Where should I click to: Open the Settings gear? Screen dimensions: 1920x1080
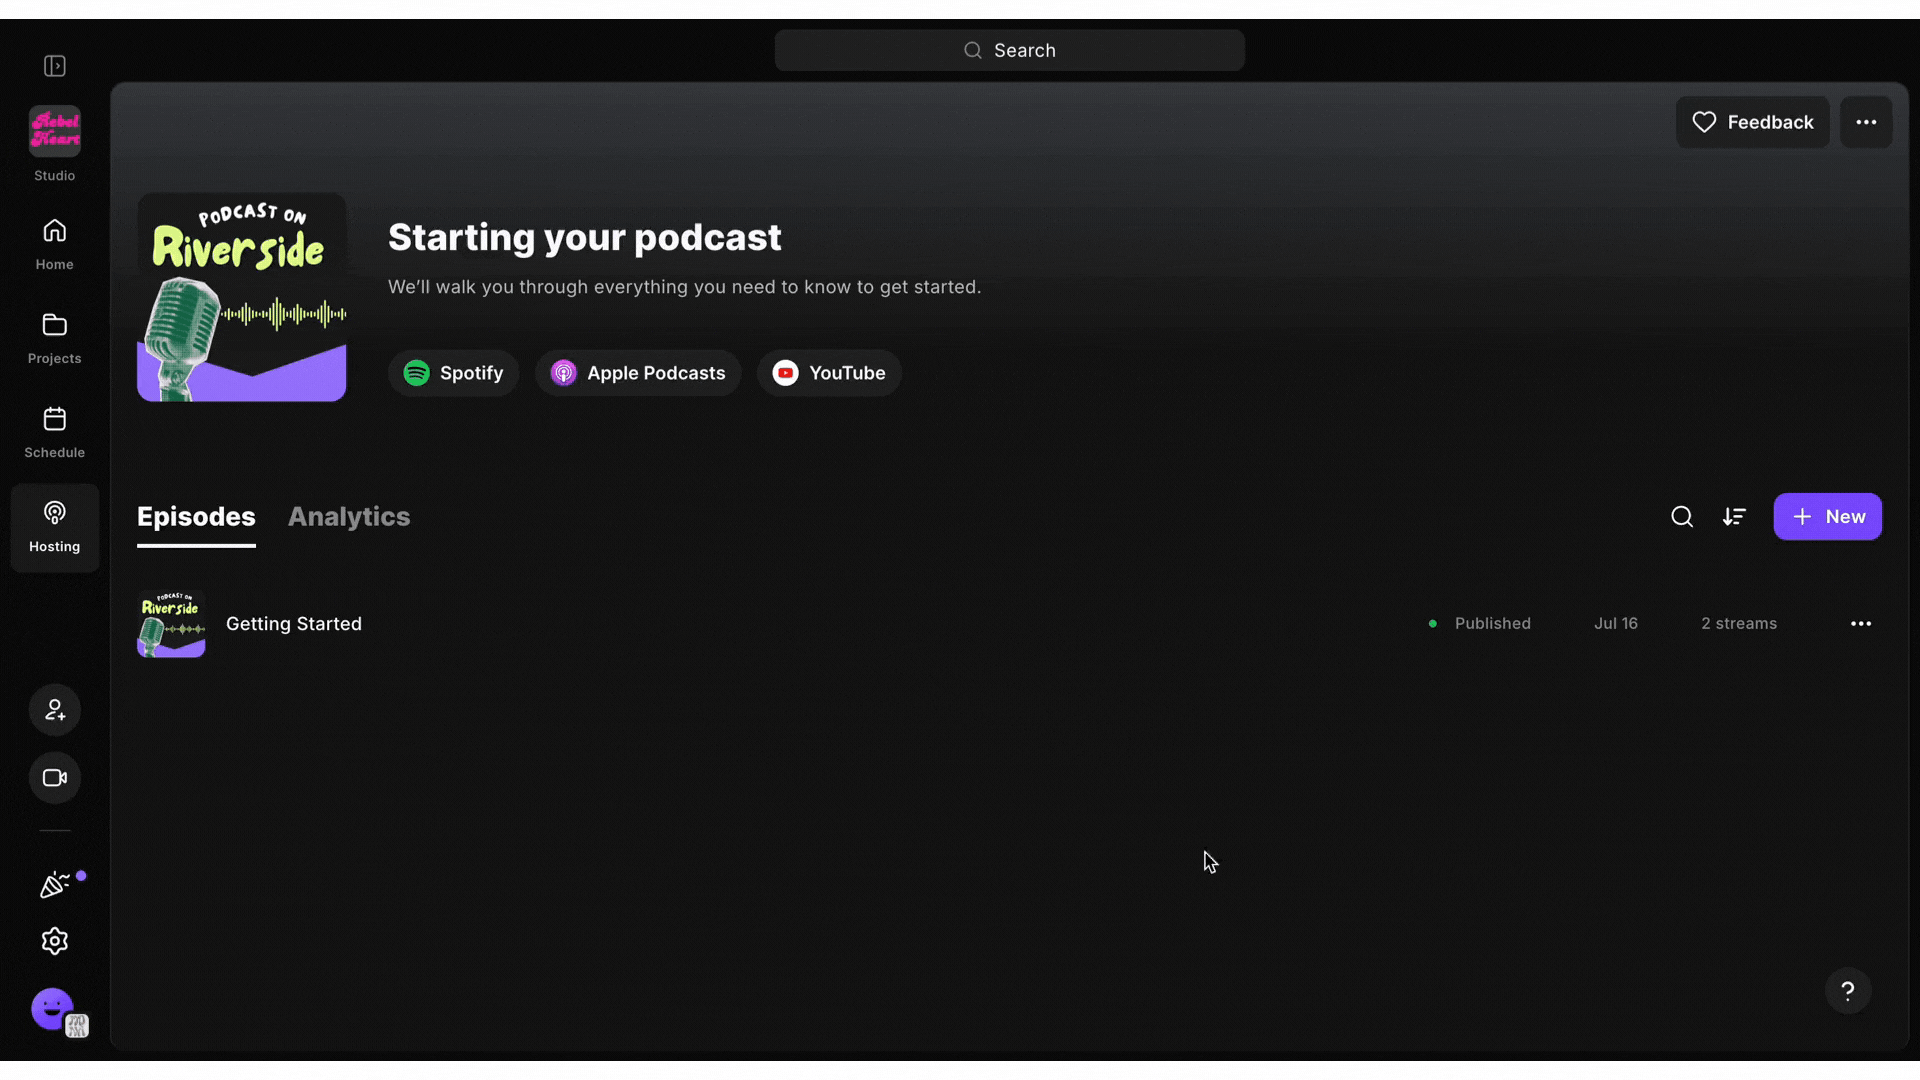pyautogui.click(x=54, y=940)
